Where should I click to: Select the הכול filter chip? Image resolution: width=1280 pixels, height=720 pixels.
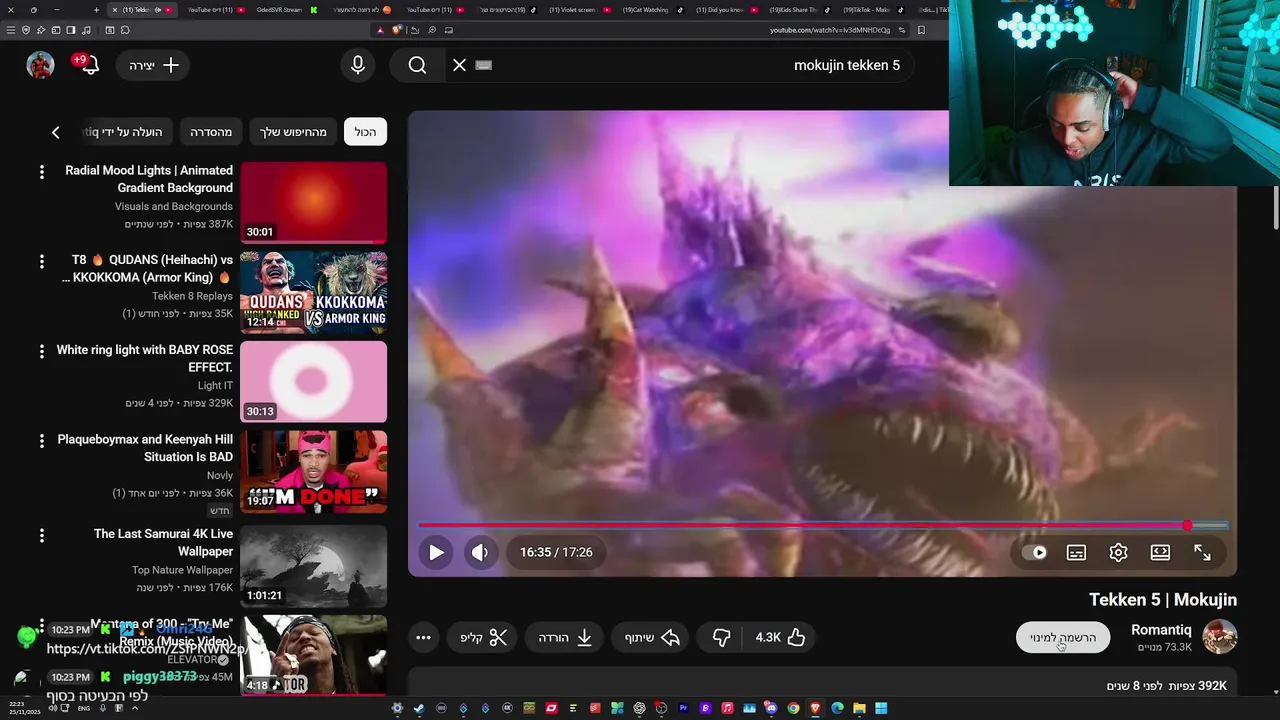coord(365,132)
